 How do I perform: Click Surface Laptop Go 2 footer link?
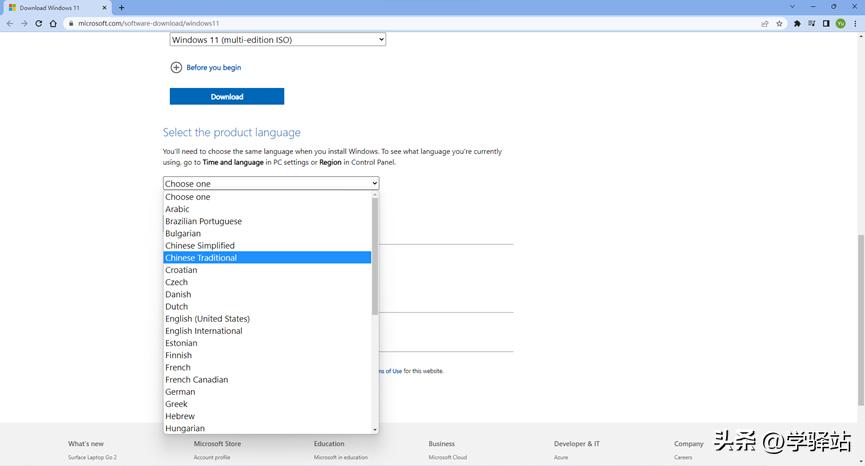(x=92, y=457)
